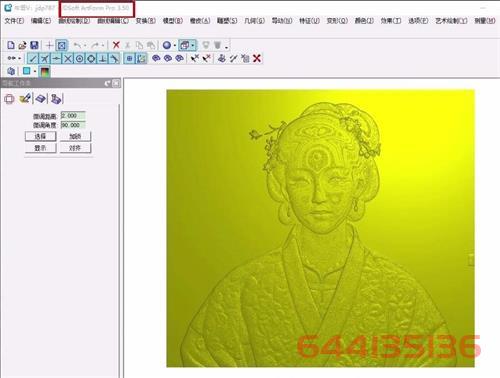The width and height of the screenshot is (500, 378).
Task: Open the dropdown arrow beside the sphere icon
Action: click(175, 45)
